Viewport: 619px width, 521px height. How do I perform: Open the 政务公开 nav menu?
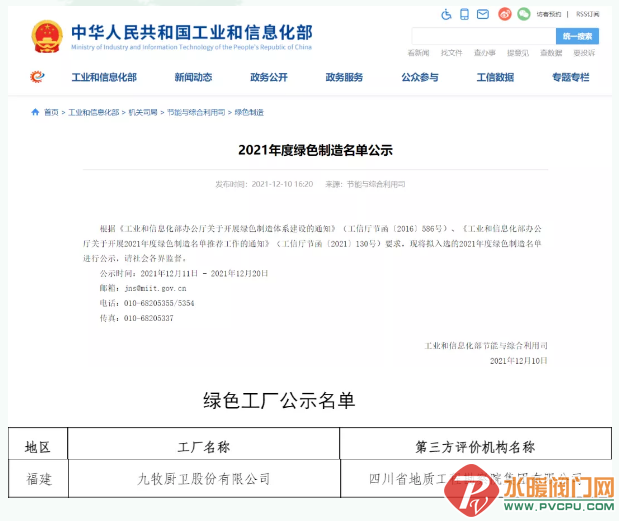coord(269,77)
